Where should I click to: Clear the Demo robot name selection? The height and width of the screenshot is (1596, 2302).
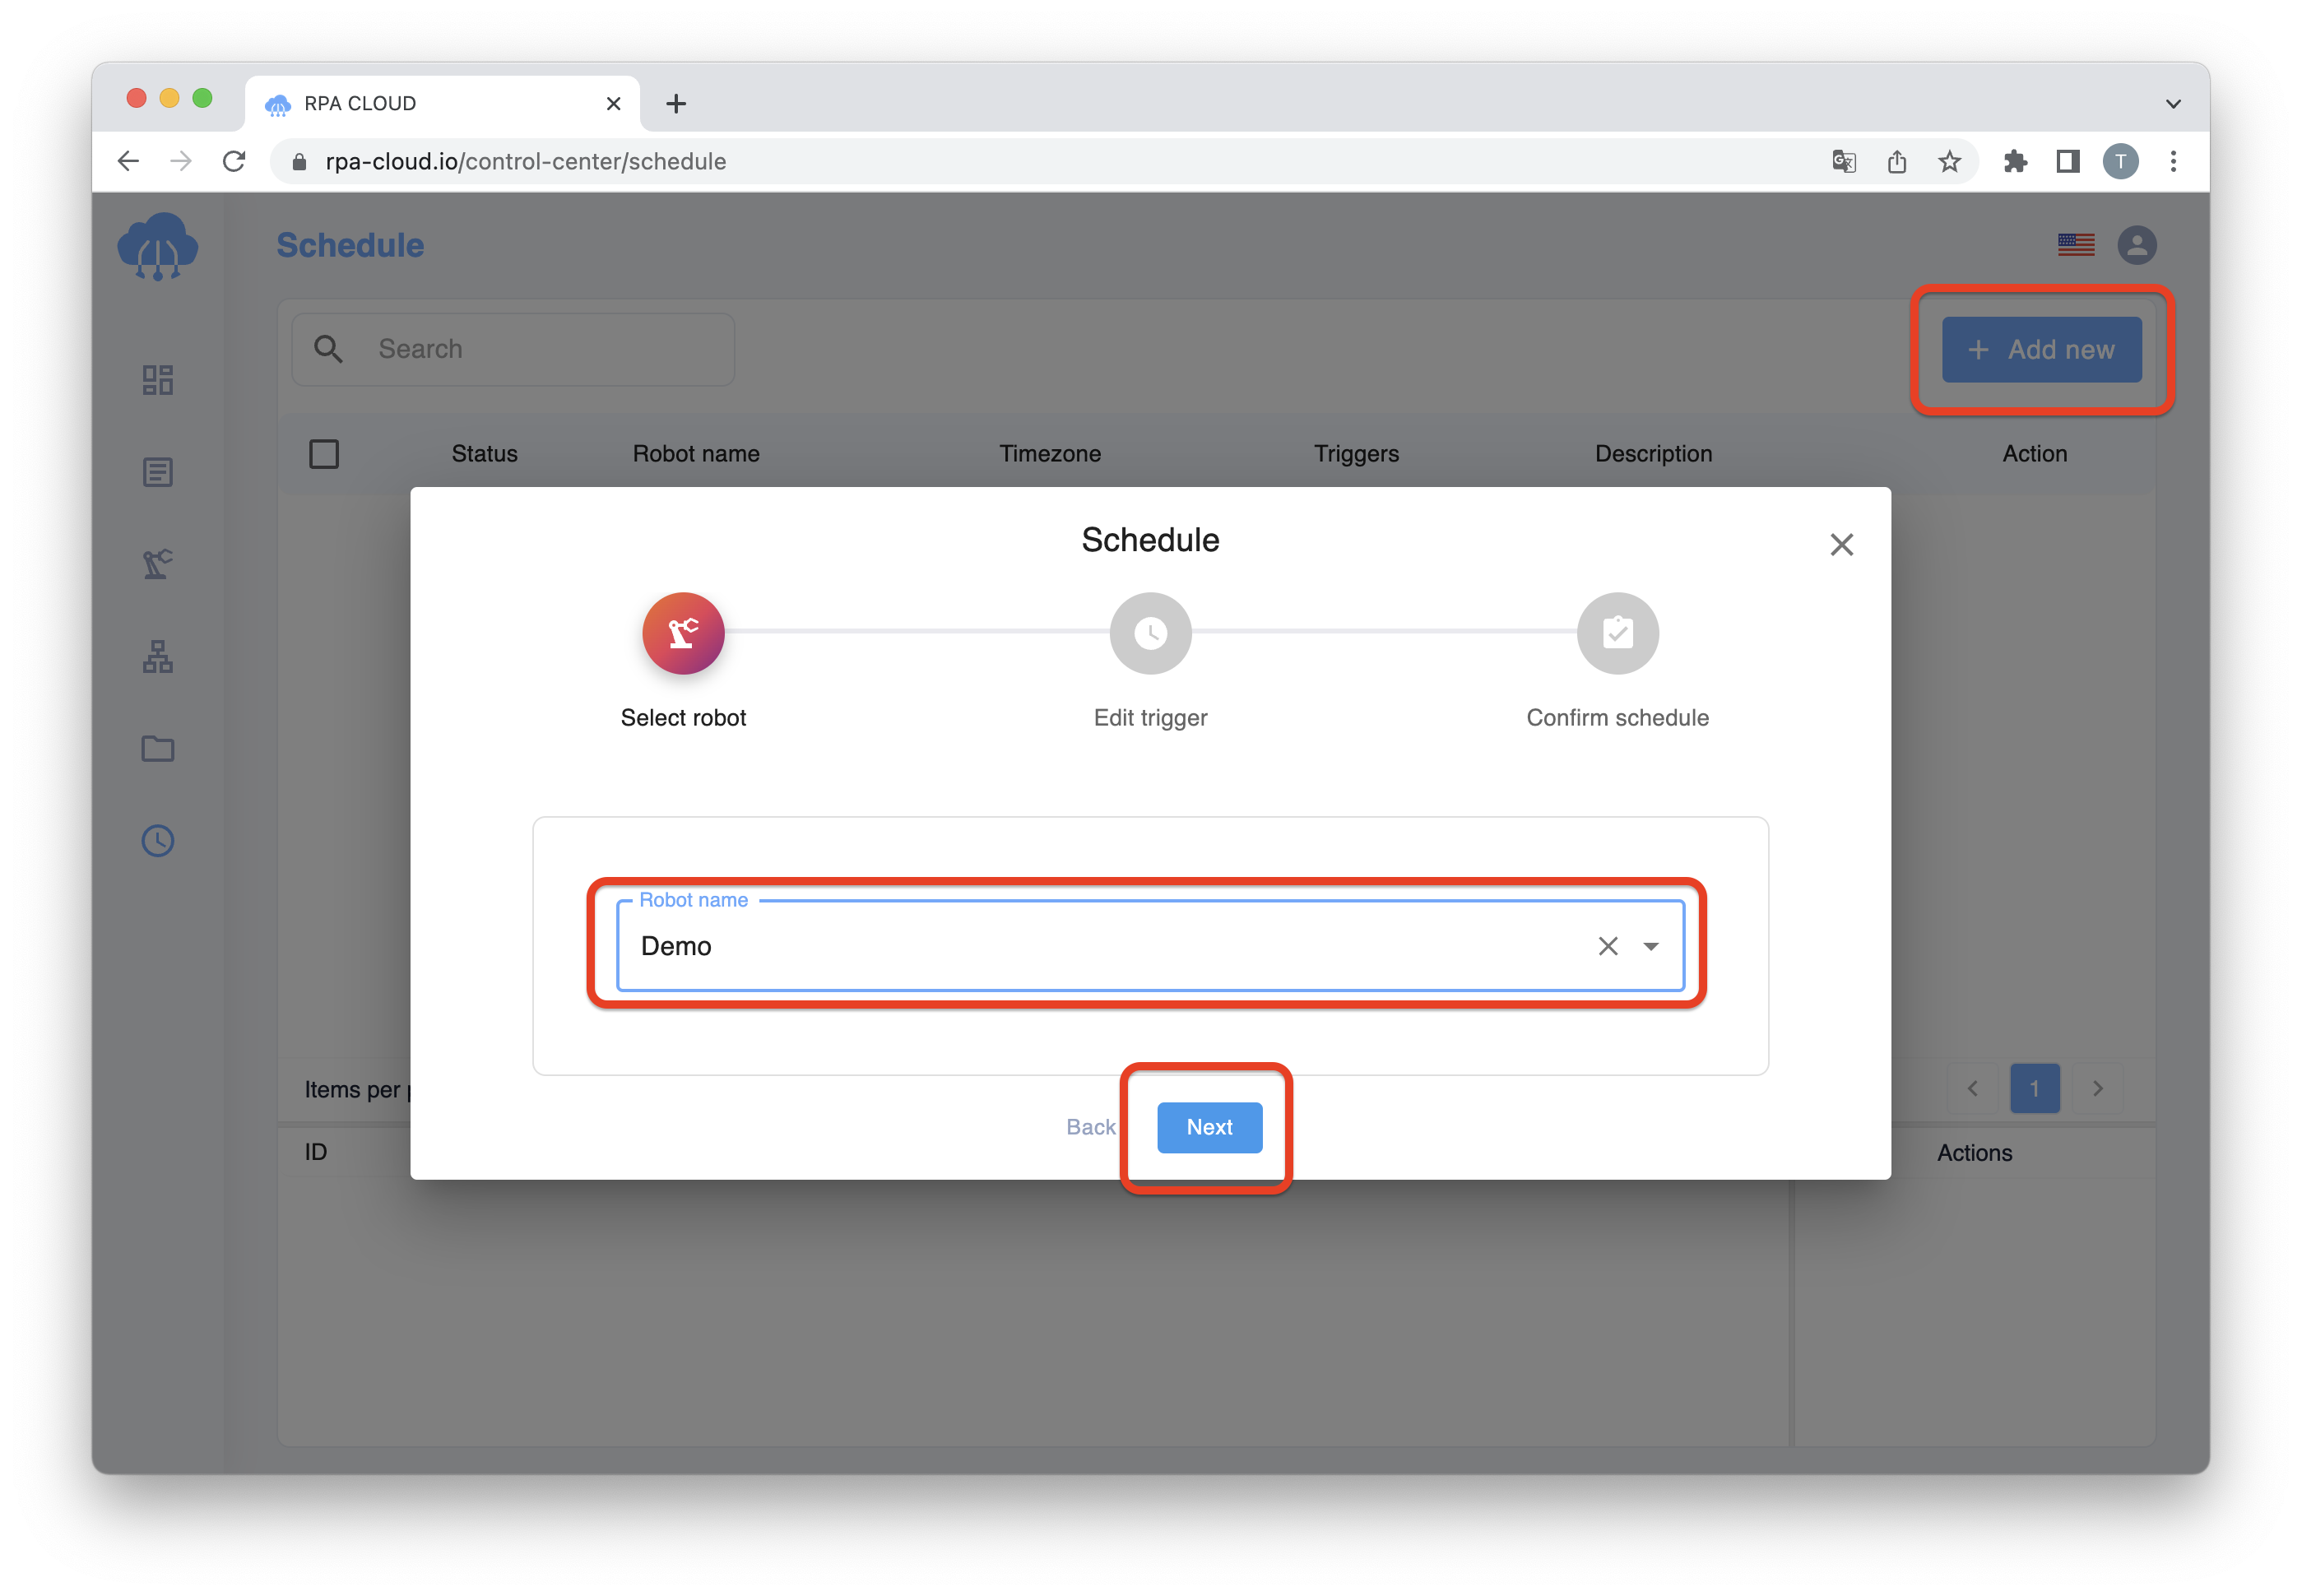click(x=1608, y=945)
